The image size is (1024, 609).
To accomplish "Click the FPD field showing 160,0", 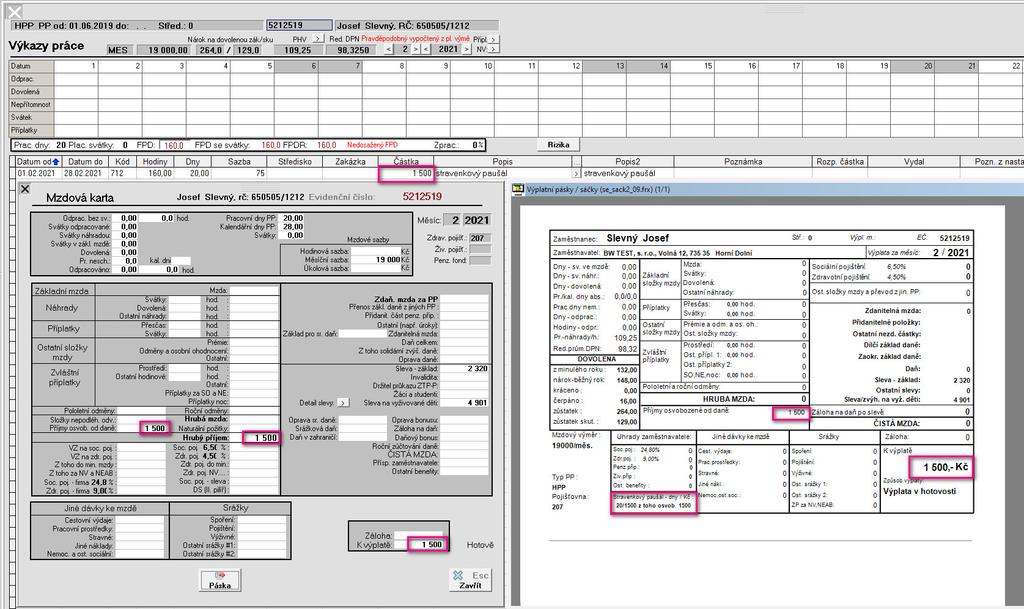I will (x=174, y=145).
